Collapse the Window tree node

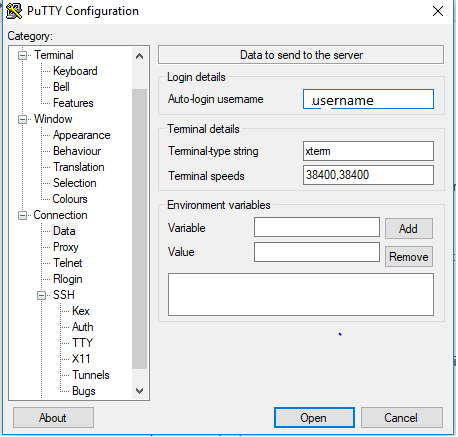22,119
